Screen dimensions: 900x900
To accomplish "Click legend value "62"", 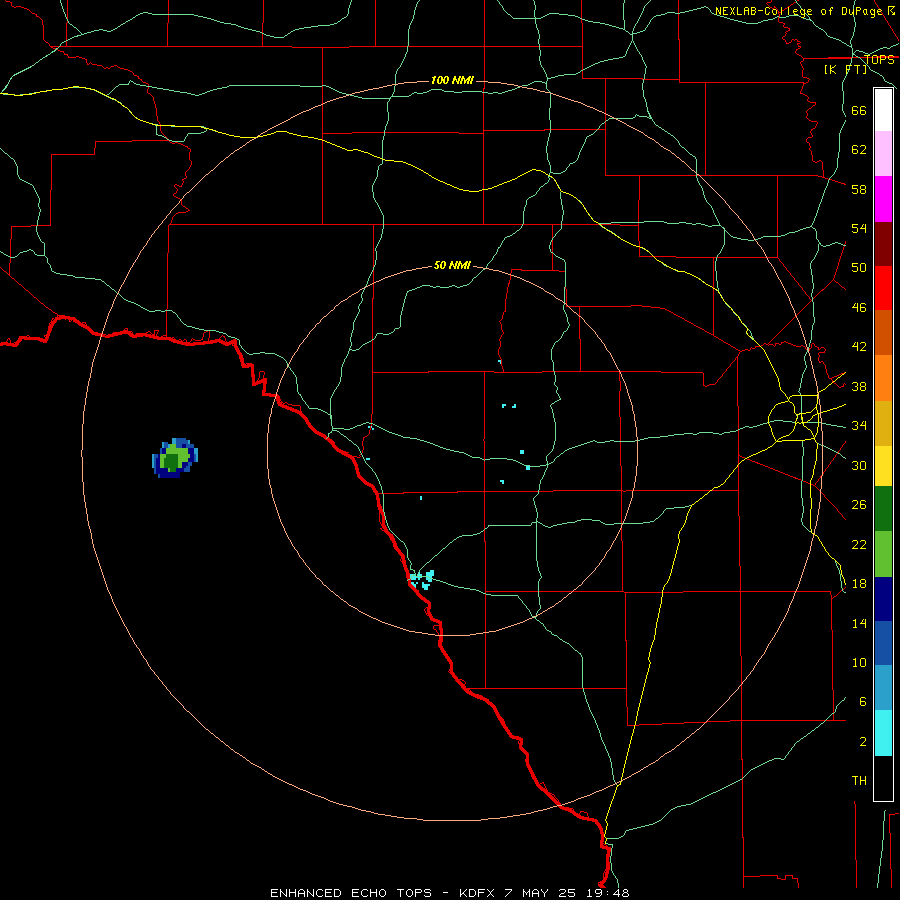I will click(x=859, y=150).
